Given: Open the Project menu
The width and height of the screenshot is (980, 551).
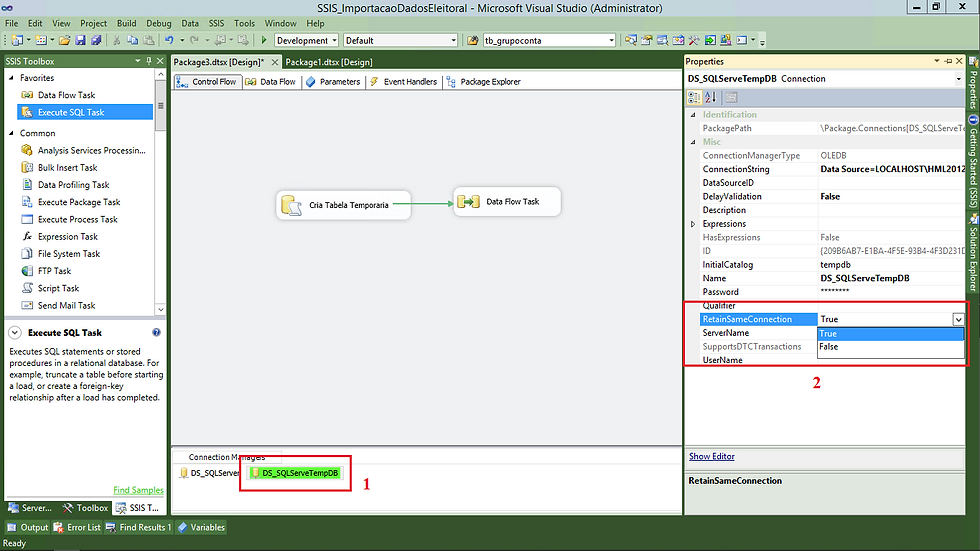Looking at the screenshot, I should tap(93, 23).
